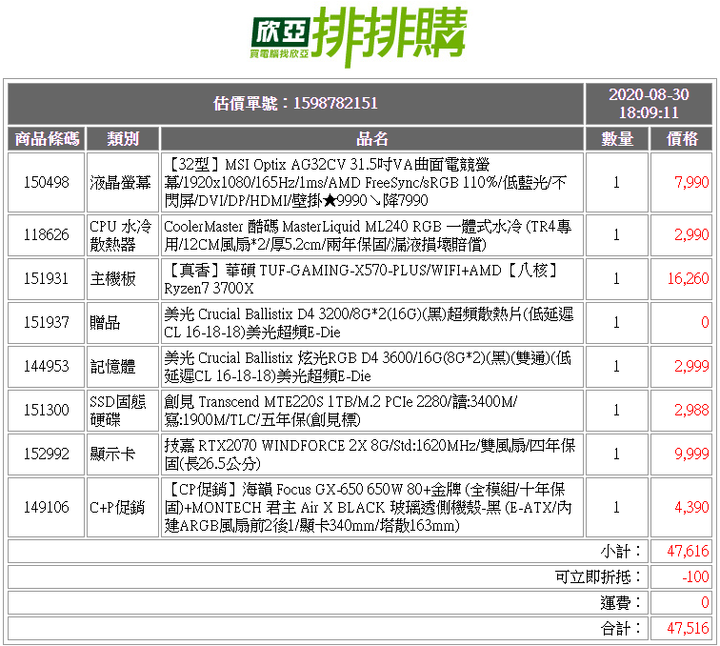The image size is (720, 646).
Task: Click the 類別 column header
Action: point(123,139)
